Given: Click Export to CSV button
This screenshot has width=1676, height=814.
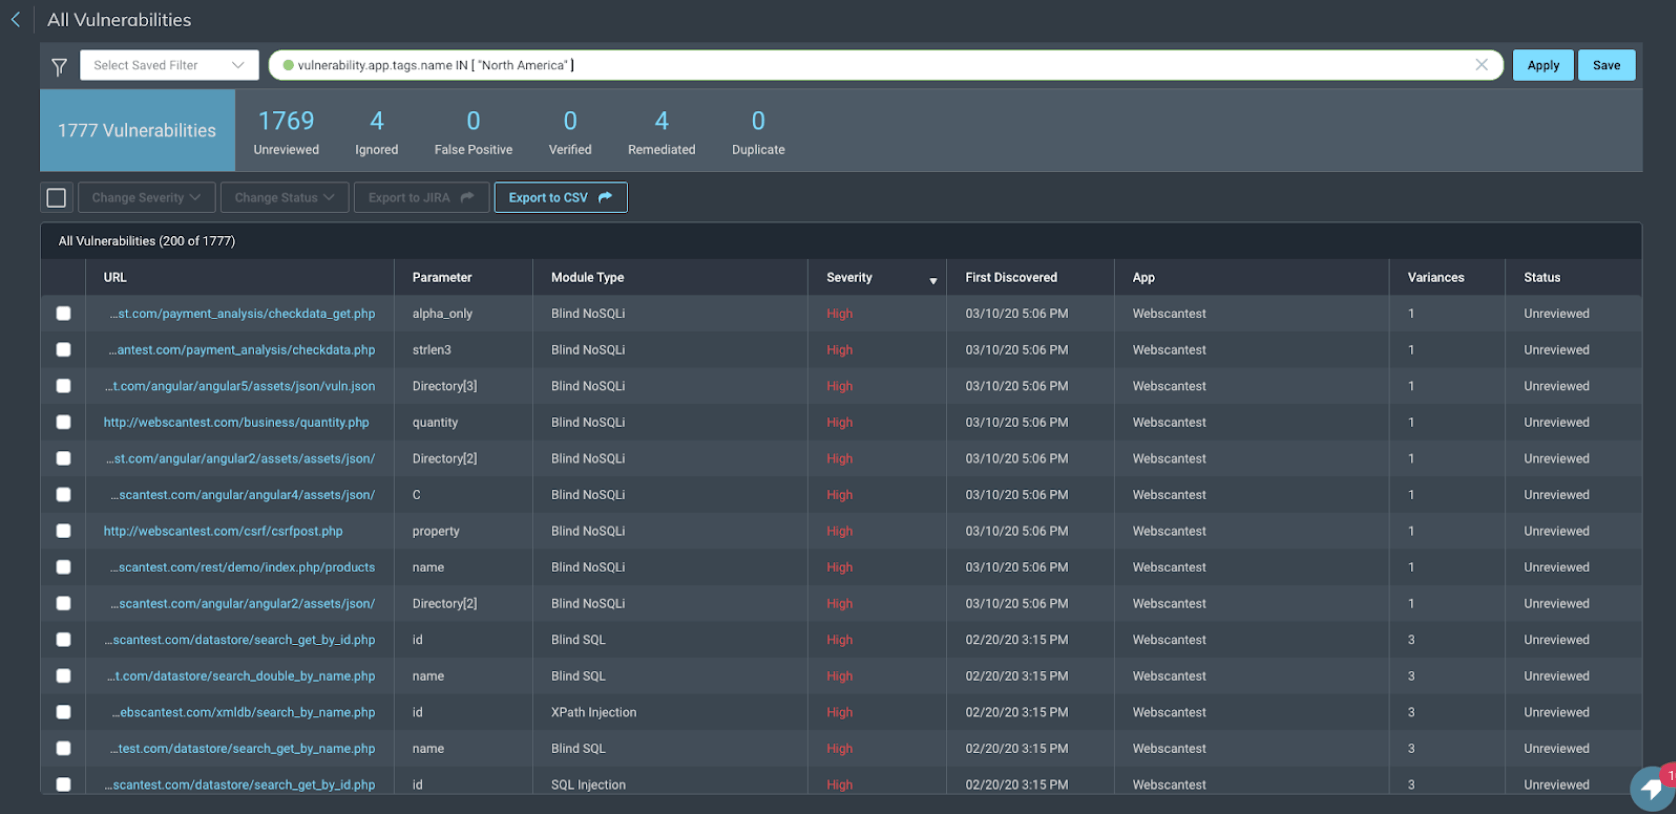Looking at the screenshot, I should [x=560, y=198].
